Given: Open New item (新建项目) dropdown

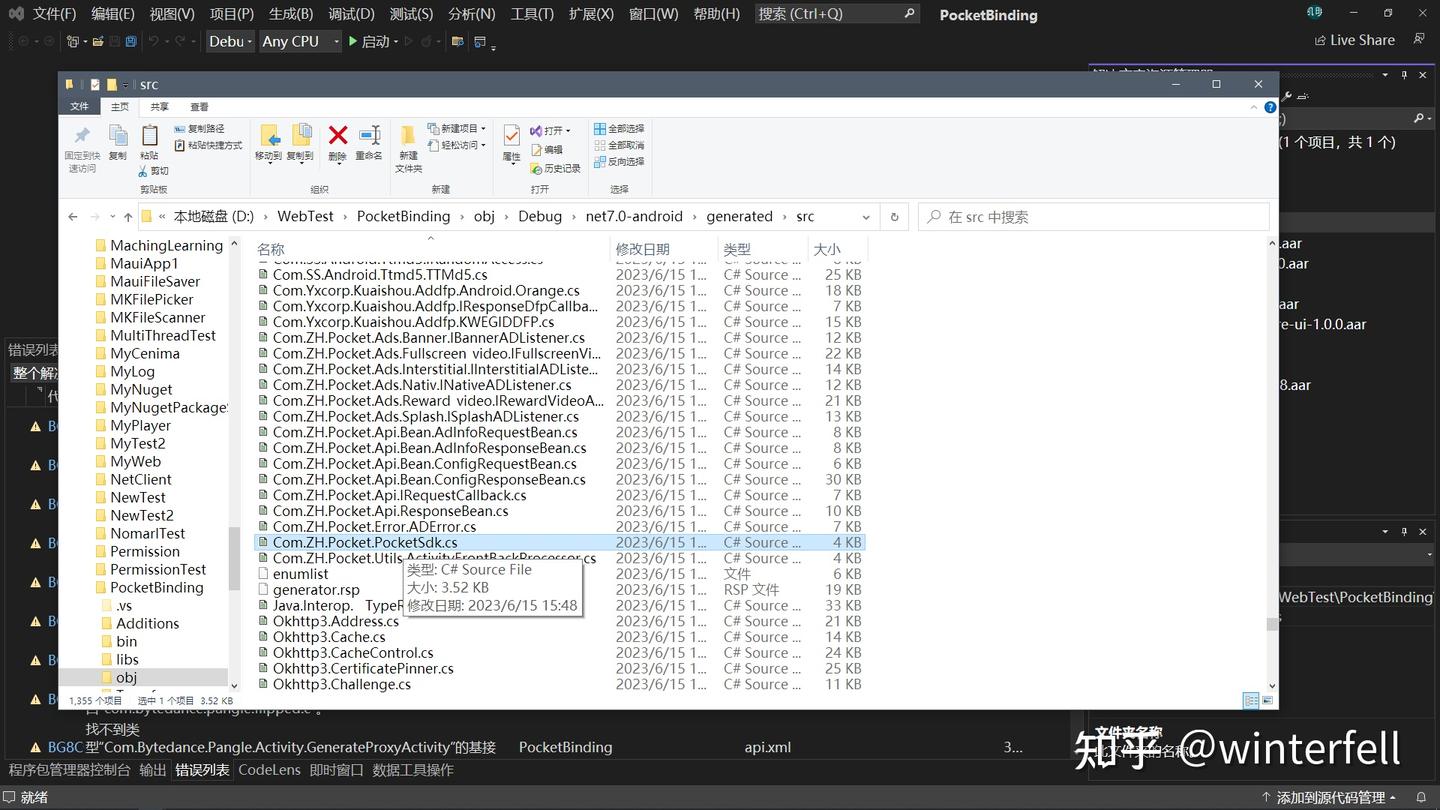Looking at the screenshot, I should click(x=457, y=129).
